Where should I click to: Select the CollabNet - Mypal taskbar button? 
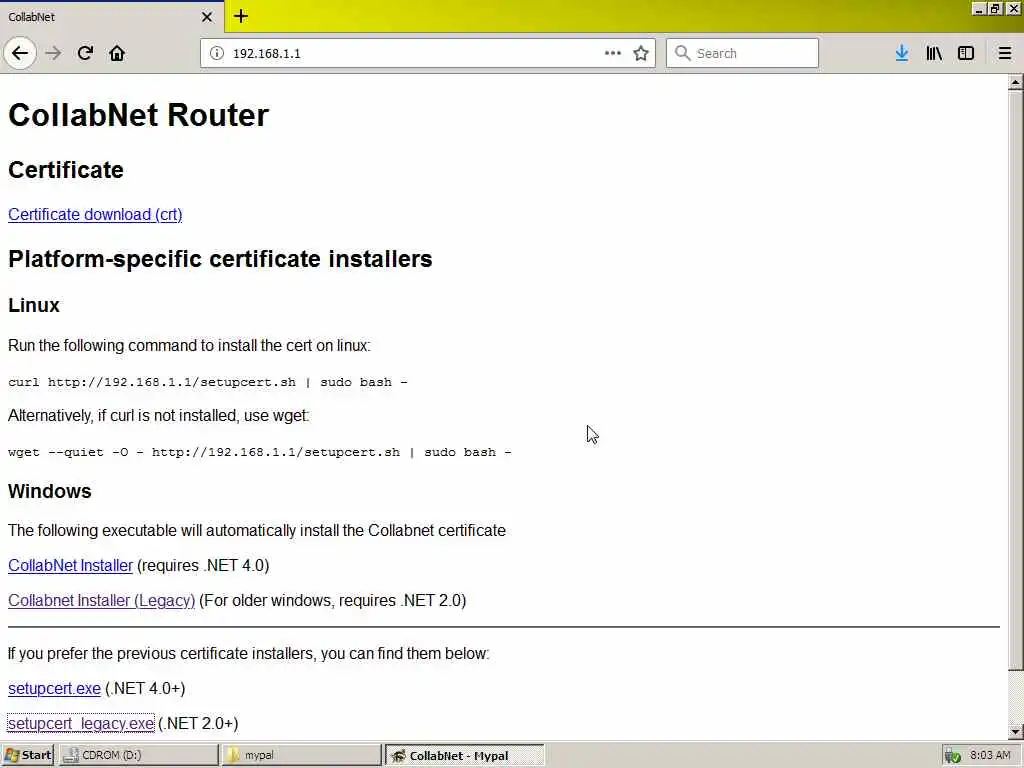tap(464, 755)
